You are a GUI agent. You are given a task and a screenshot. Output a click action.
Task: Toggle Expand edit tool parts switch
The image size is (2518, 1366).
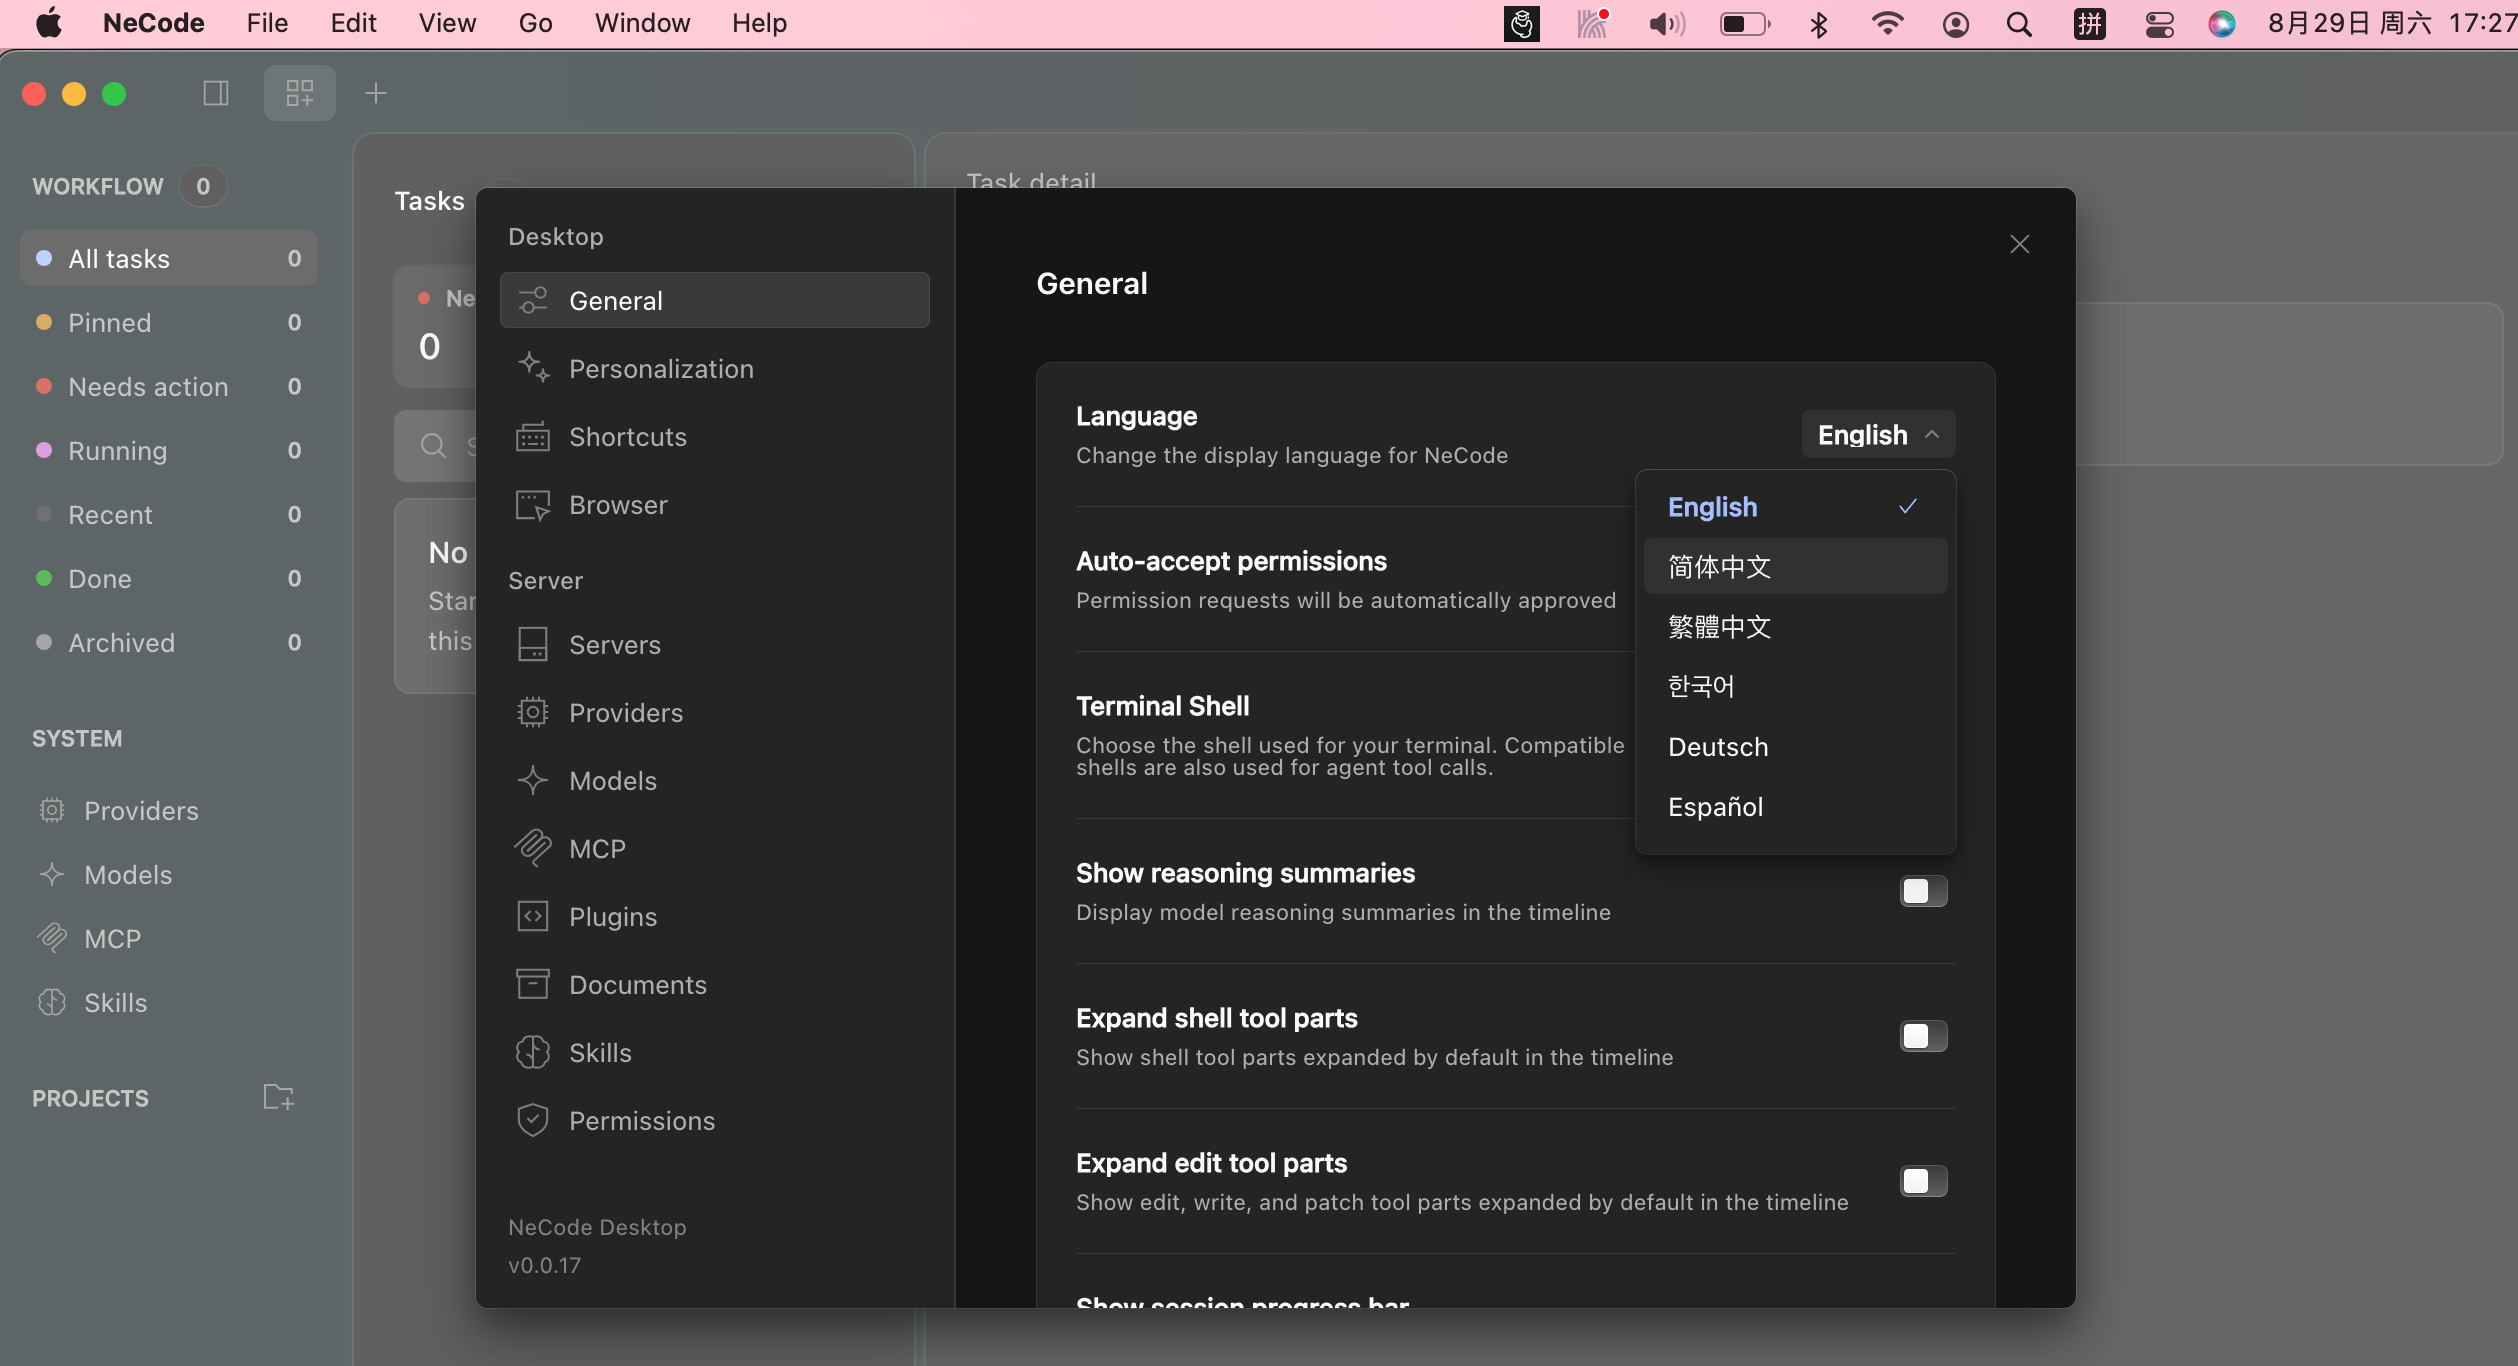tap(1923, 1180)
